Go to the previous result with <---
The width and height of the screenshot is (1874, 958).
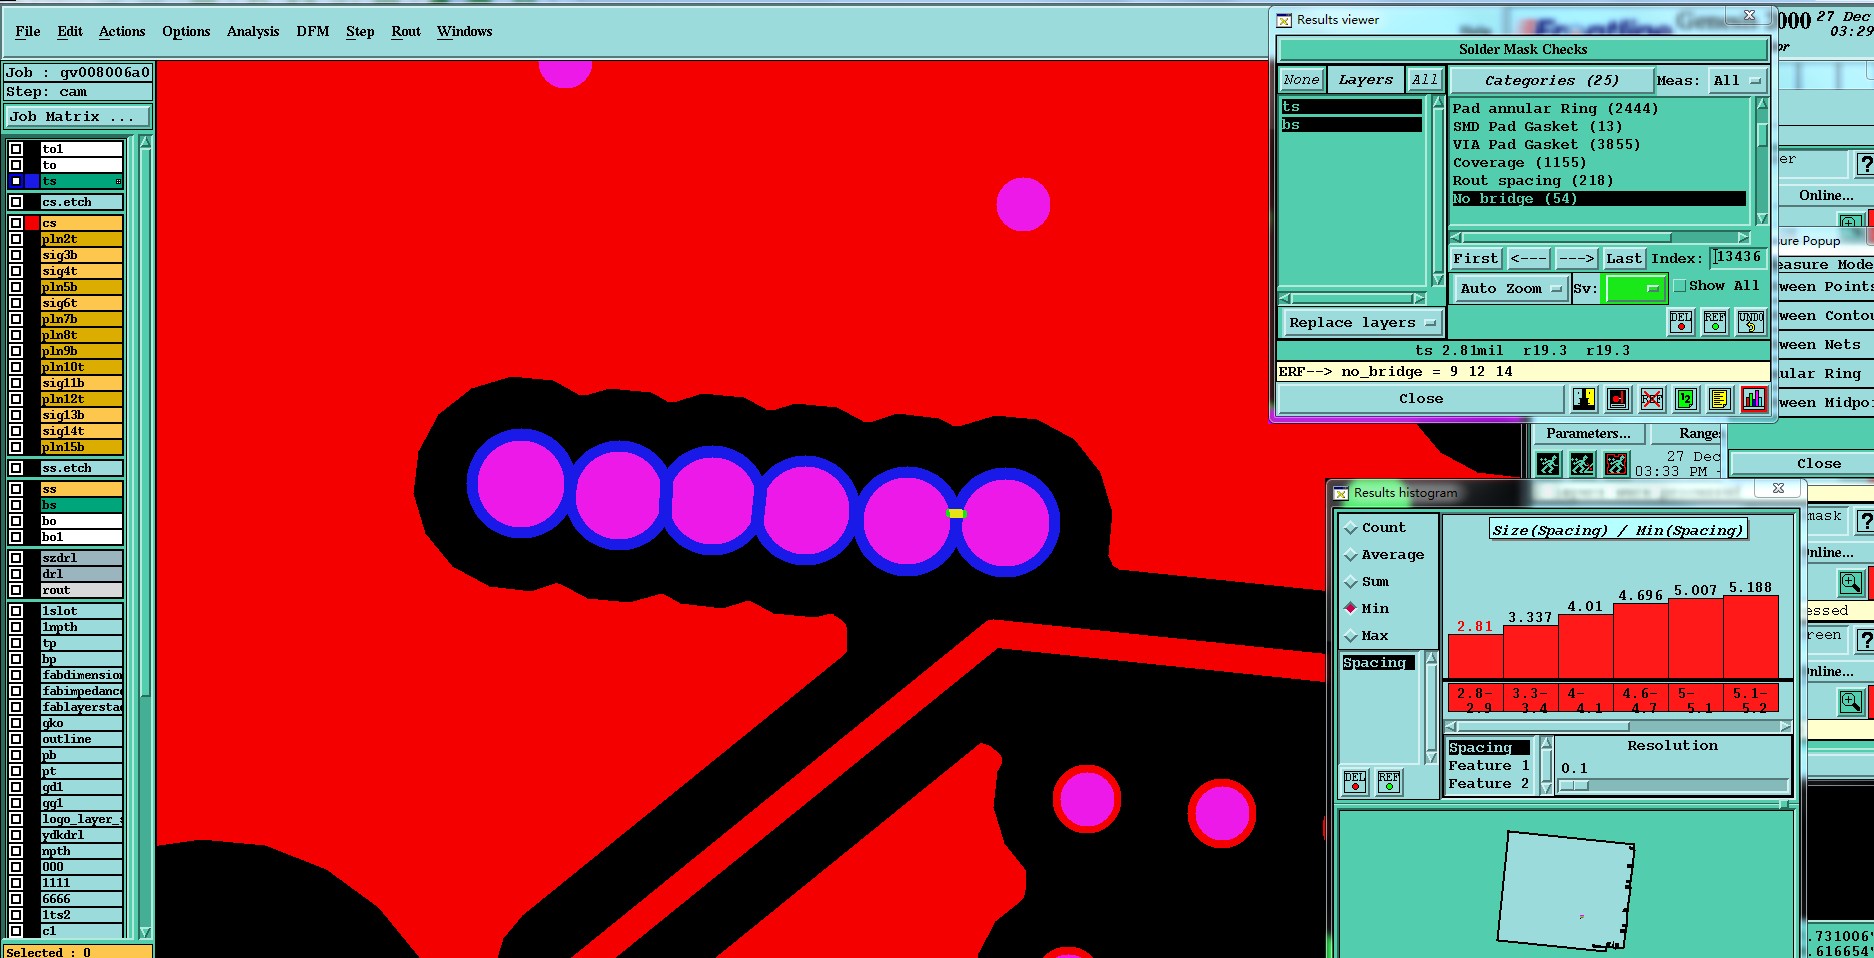(1529, 259)
